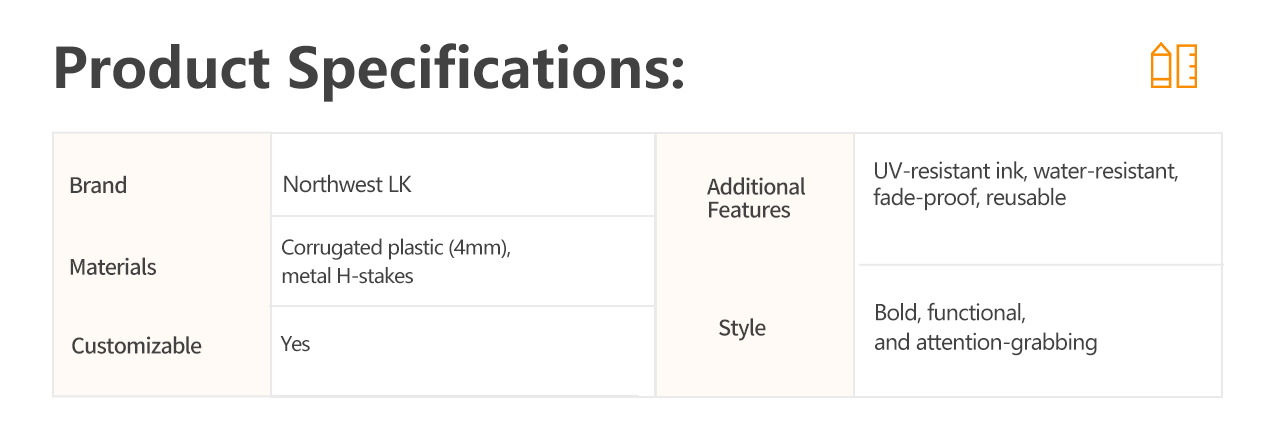This screenshot has width=1276, height=432.
Task: Click the Bold, functional text
Action: [950, 313]
